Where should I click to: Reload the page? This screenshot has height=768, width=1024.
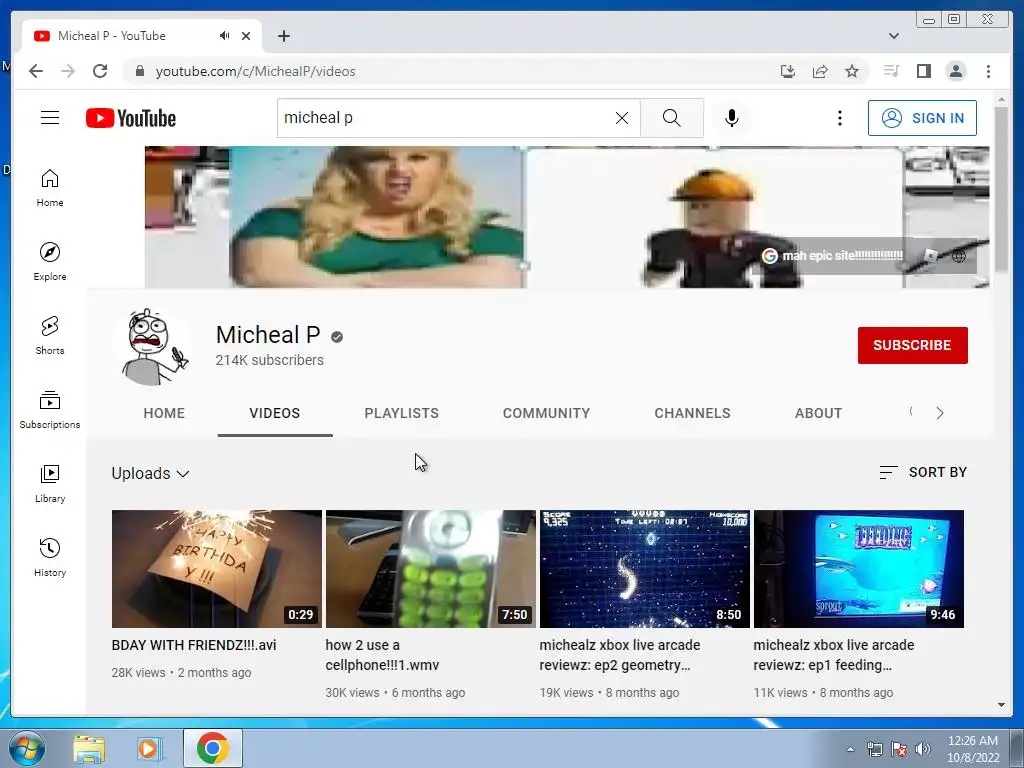coord(100,71)
